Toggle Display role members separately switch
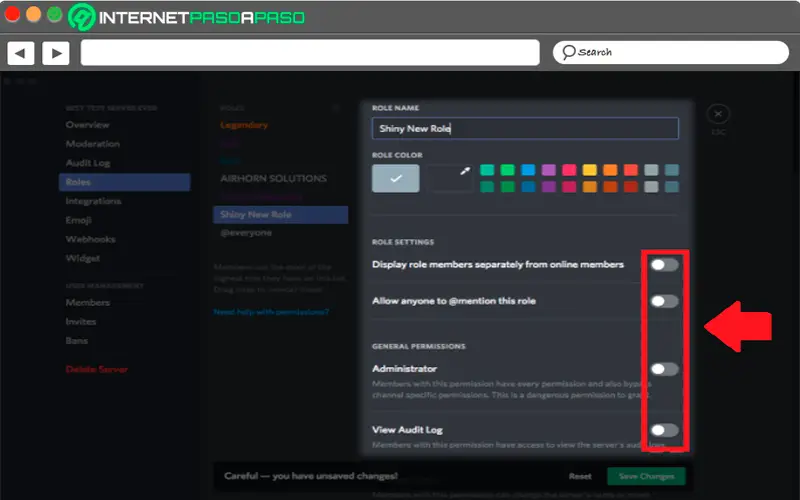800x500 pixels. click(x=664, y=264)
